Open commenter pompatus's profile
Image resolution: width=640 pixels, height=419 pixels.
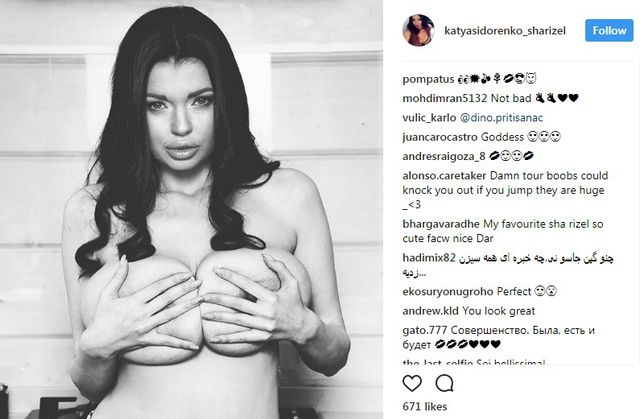point(428,79)
